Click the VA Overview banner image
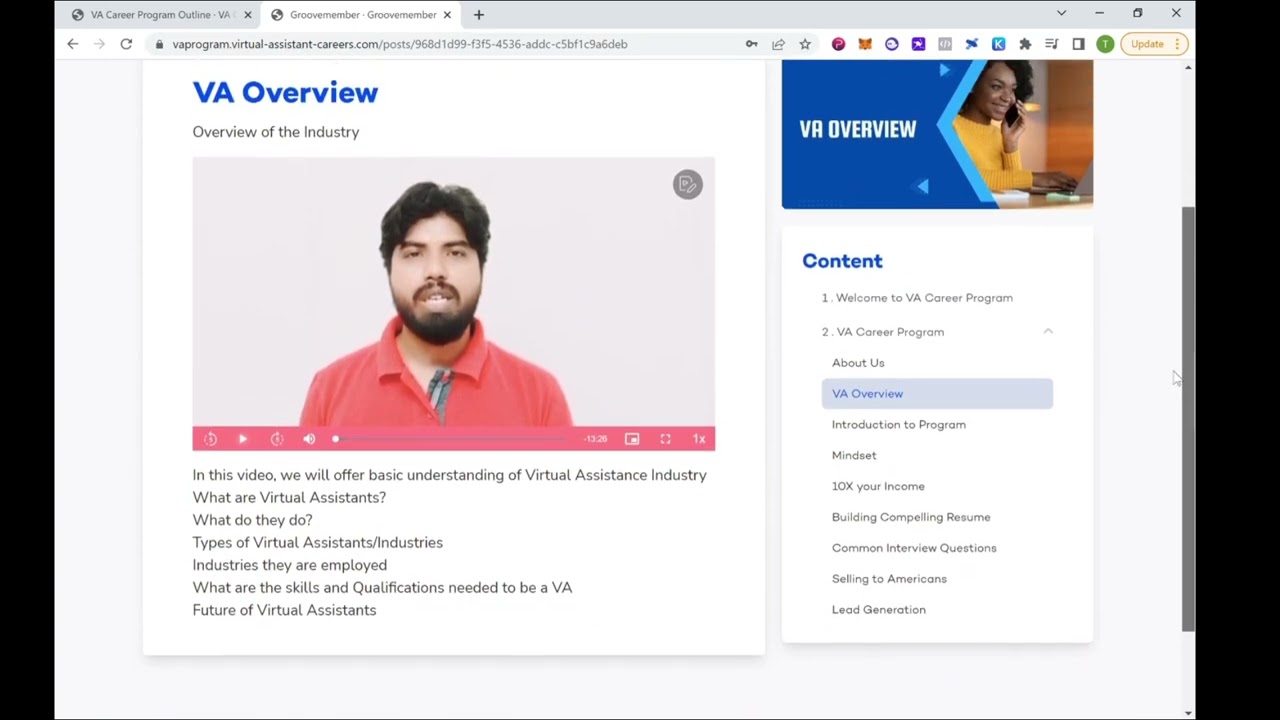1280x720 pixels. [937, 134]
